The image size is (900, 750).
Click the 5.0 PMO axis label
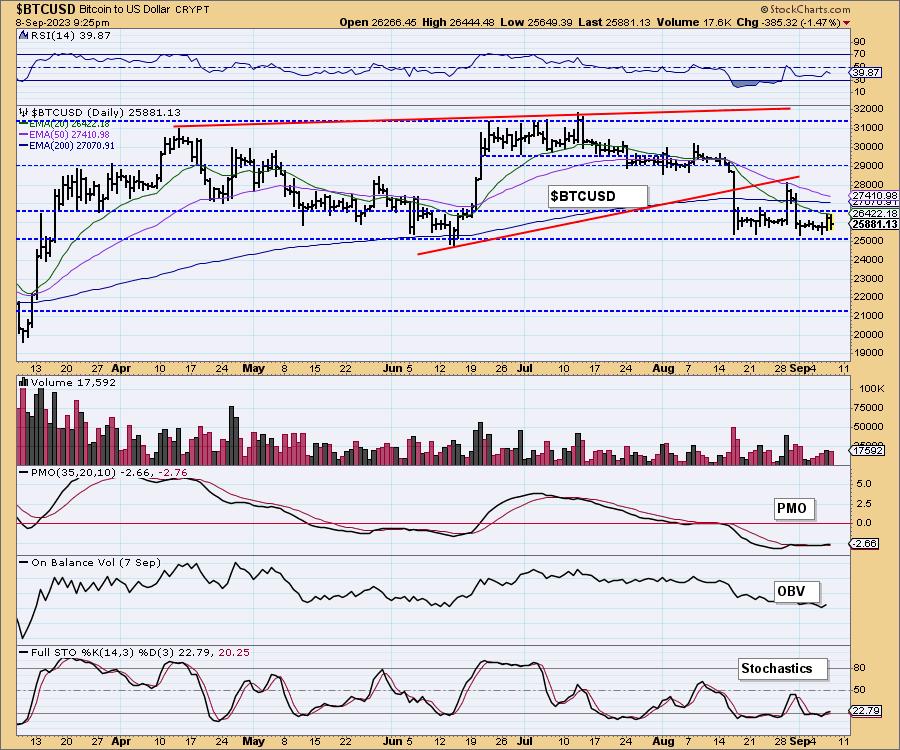point(864,484)
